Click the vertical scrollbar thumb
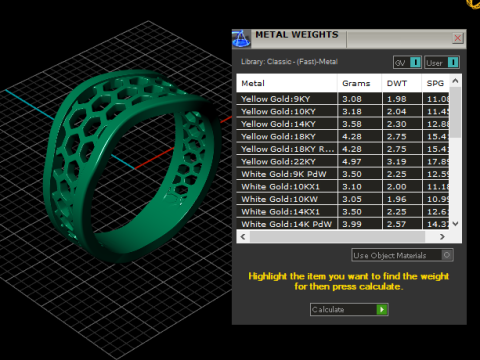 pos(455,112)
